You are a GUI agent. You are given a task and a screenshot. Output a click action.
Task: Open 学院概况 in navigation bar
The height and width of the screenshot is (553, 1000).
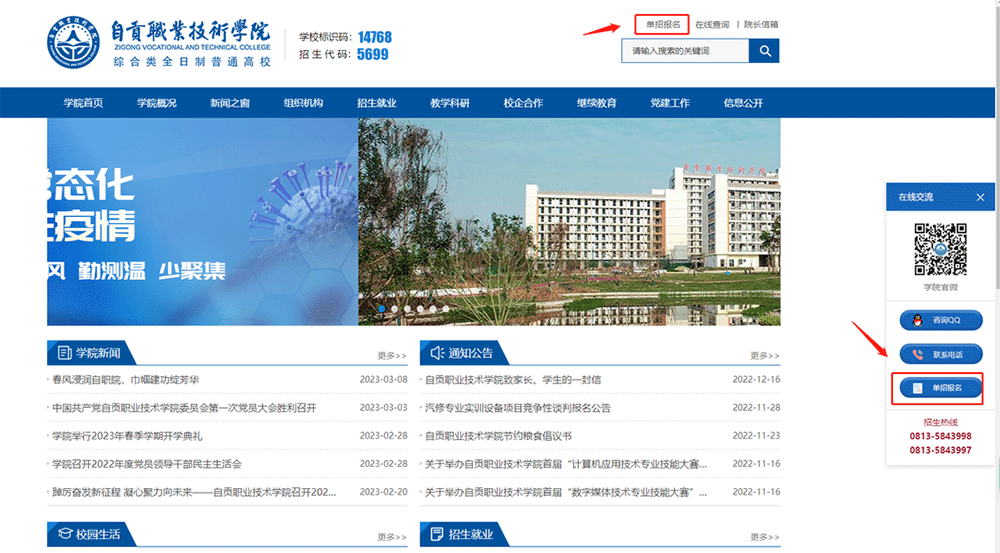click(156, 103)
